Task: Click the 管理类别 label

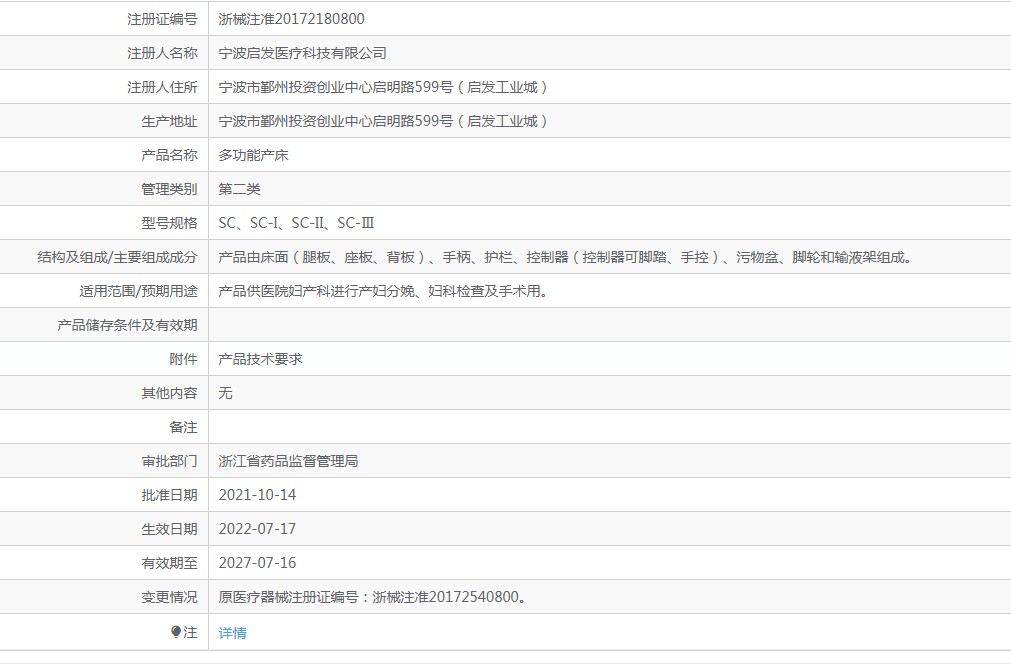Action: pos(170,190)
